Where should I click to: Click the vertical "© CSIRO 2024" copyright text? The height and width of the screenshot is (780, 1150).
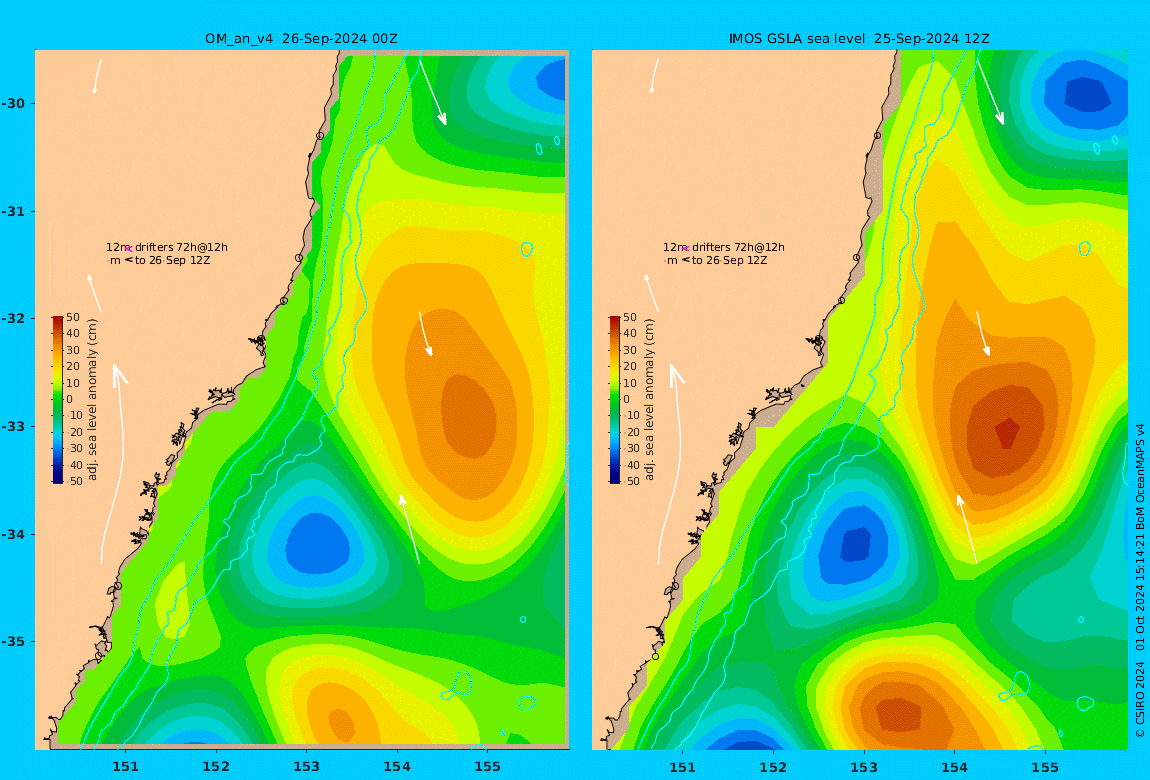tap(1140, 699)
